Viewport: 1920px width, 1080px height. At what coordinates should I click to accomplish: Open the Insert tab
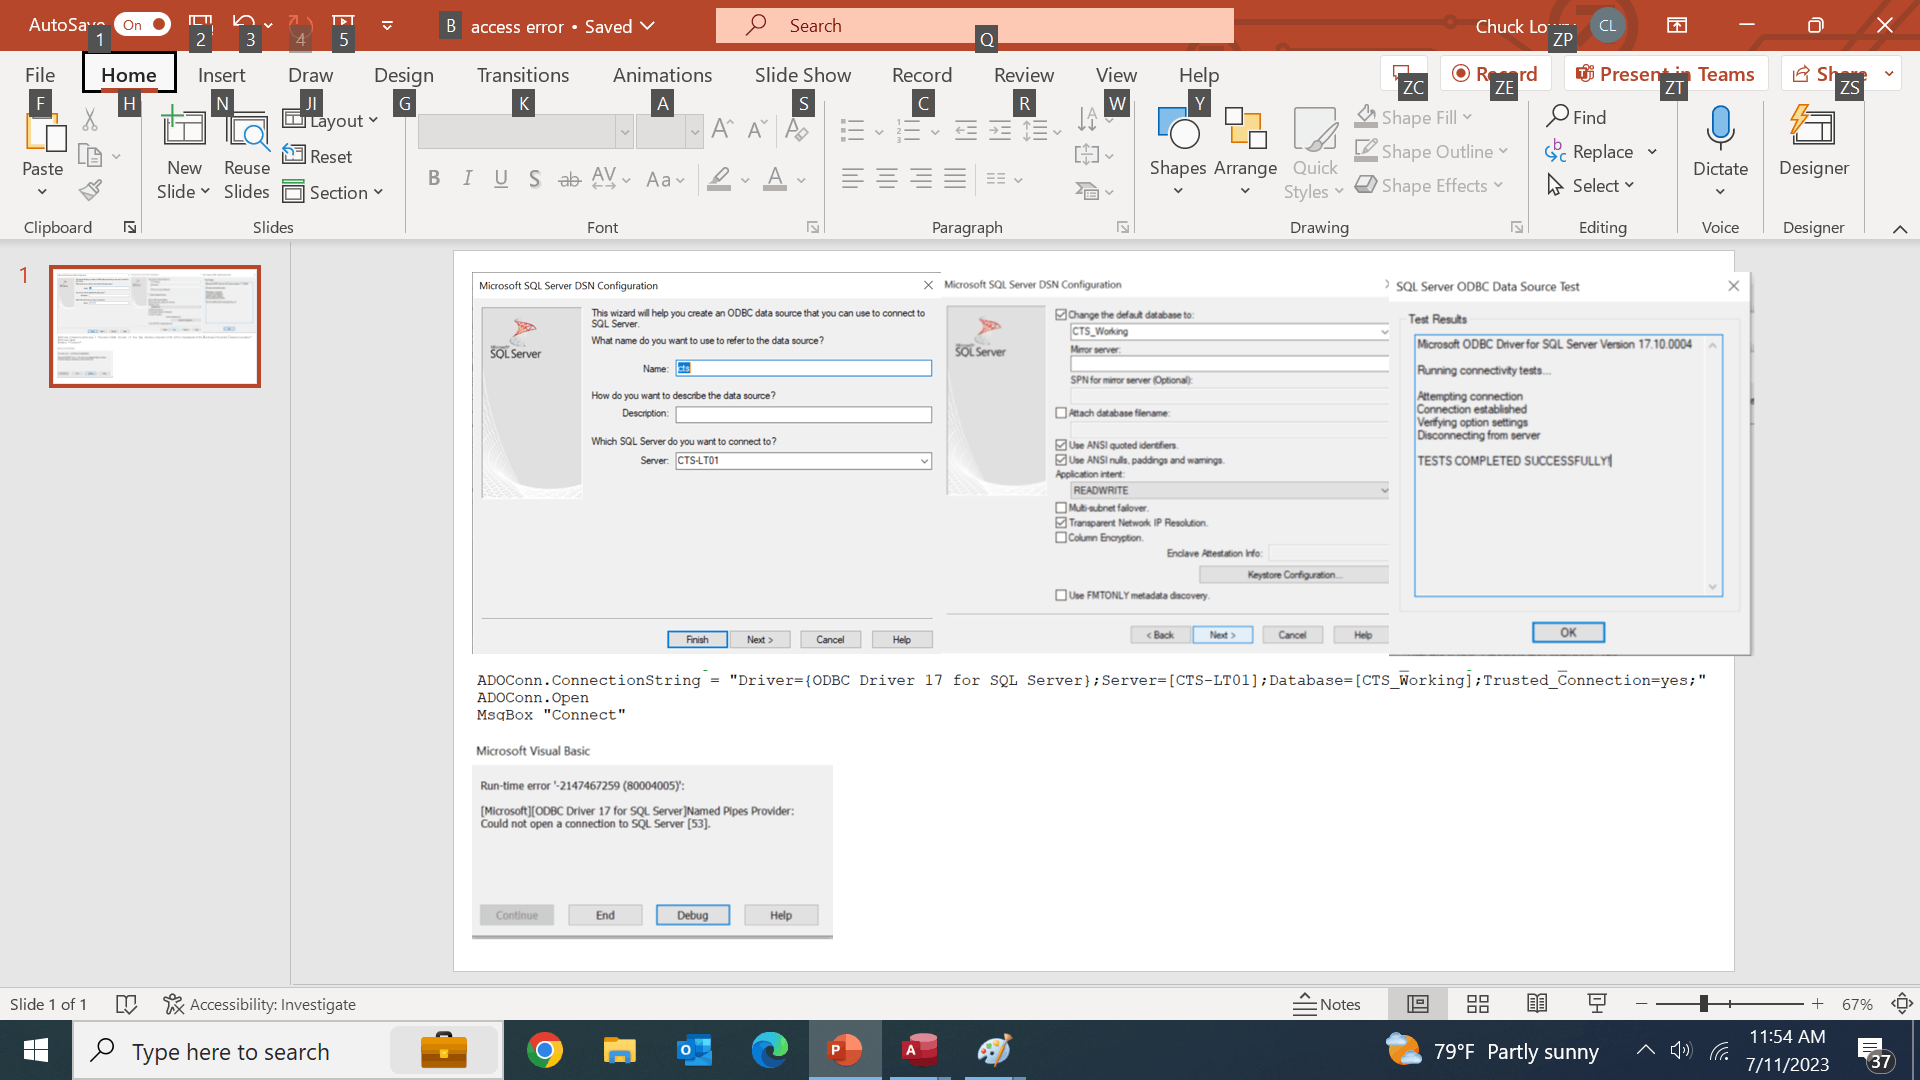(x=221, y=75)
